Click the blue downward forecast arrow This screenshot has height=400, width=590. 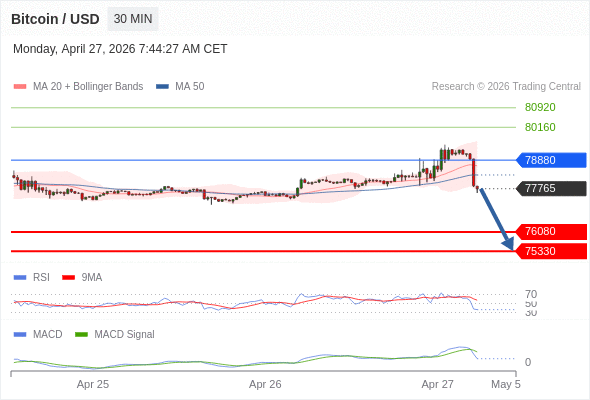(x=497, y=219)
